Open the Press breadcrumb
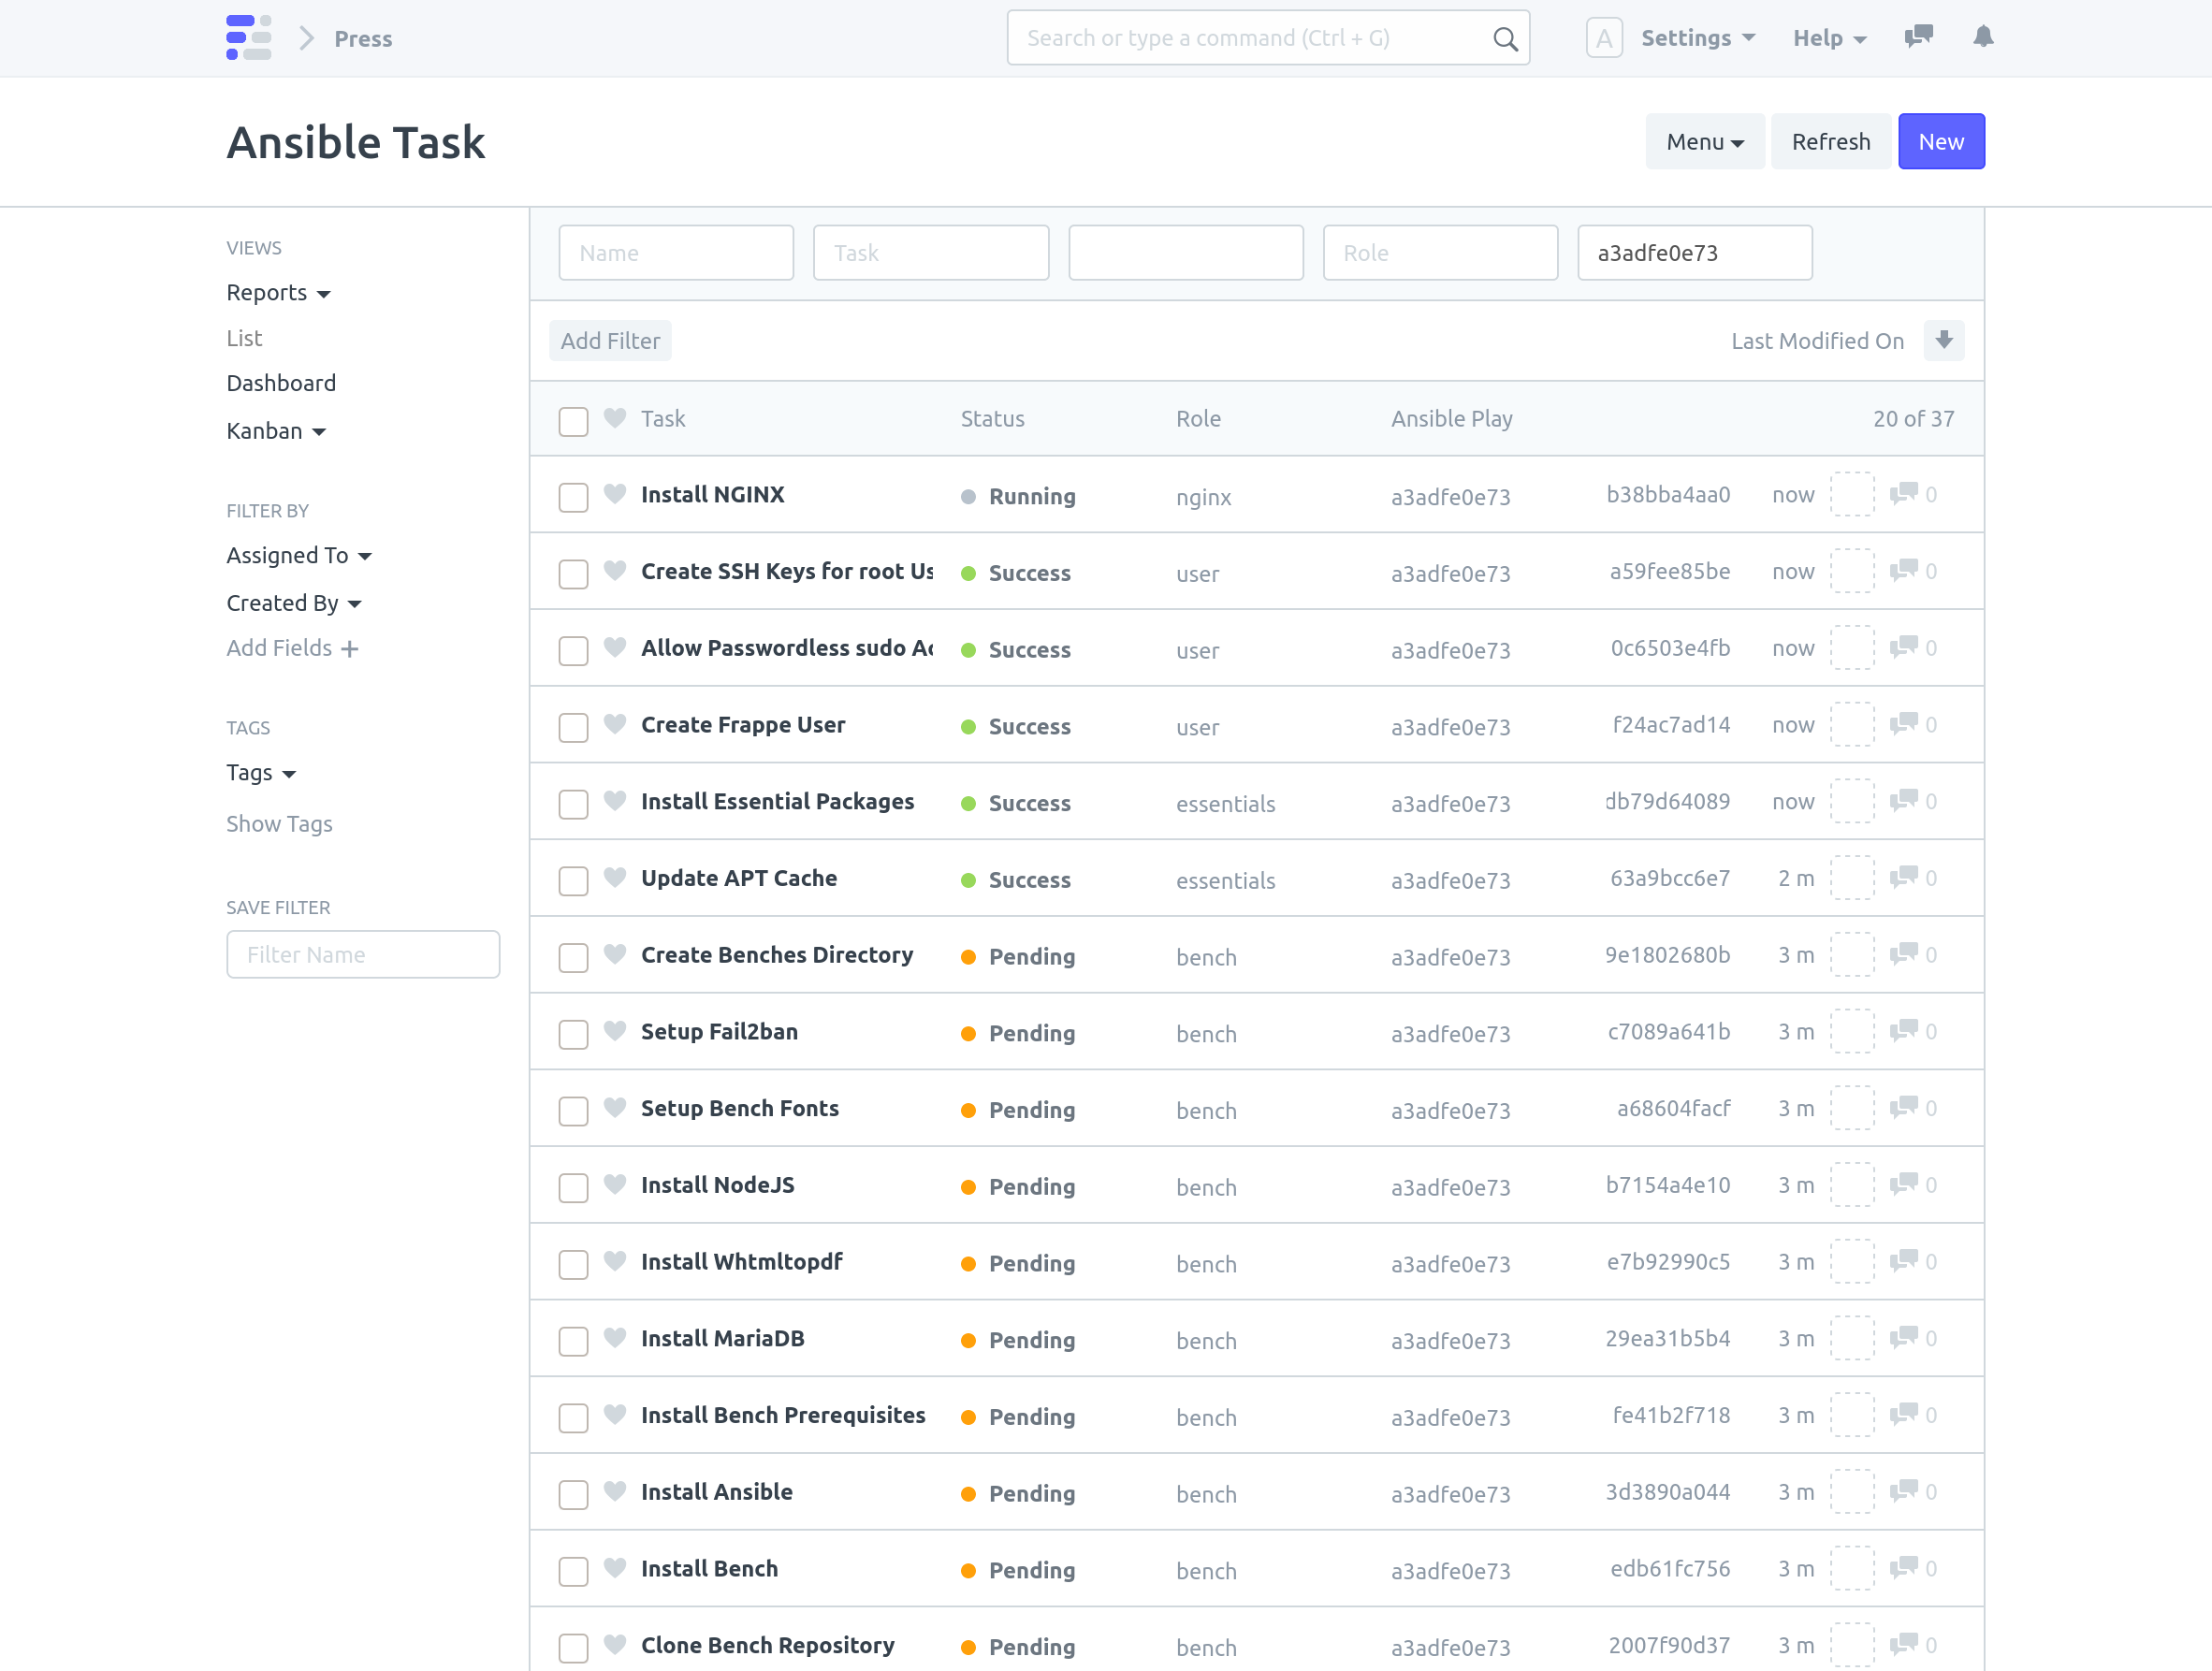The width and height of the screenshot is (2212, 1671). 362,38
